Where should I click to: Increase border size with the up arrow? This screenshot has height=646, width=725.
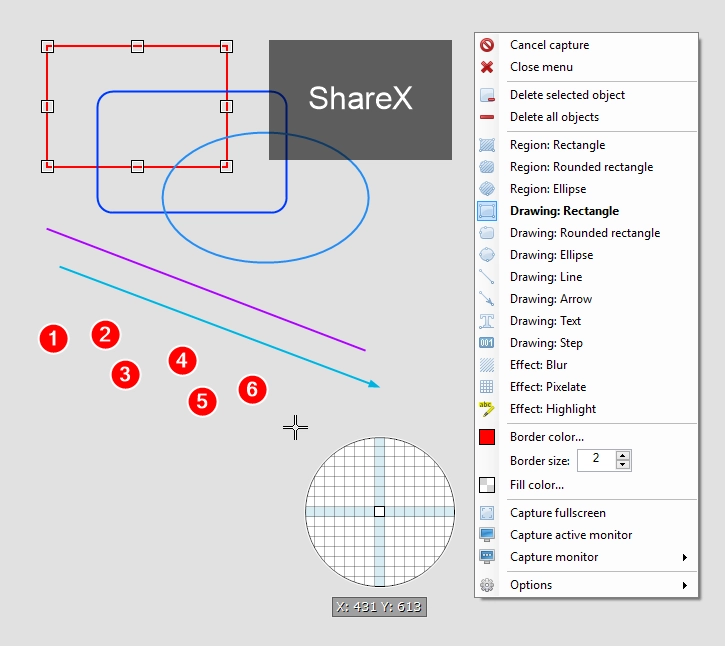623,455
